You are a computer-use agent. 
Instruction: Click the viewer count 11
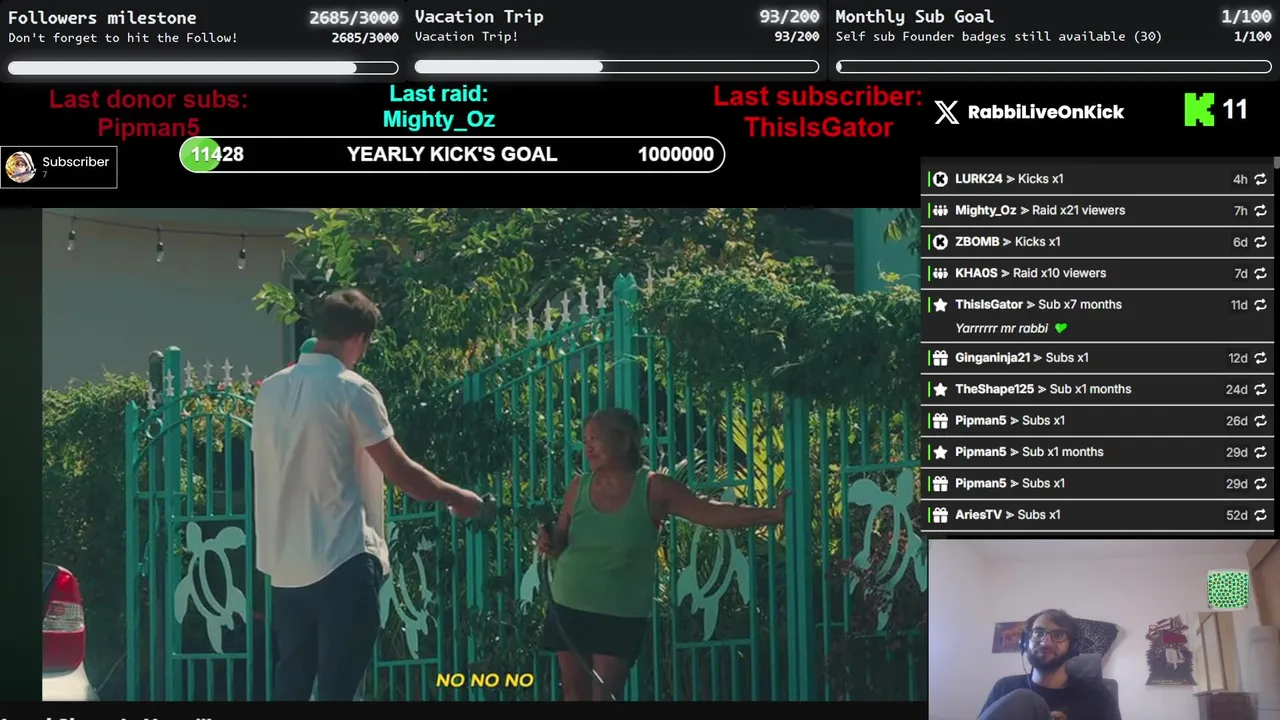coord(1235,110)
